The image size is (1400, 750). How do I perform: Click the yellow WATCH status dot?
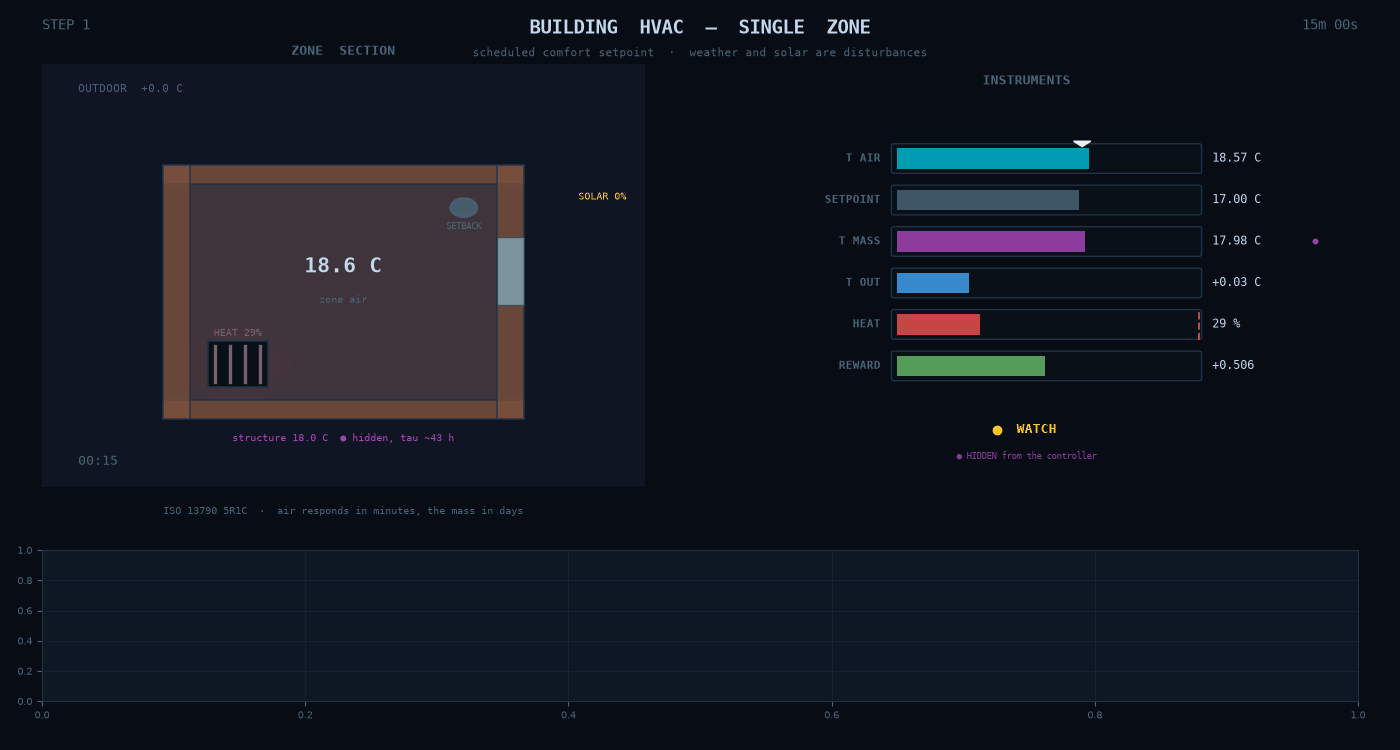coord(997,430)
